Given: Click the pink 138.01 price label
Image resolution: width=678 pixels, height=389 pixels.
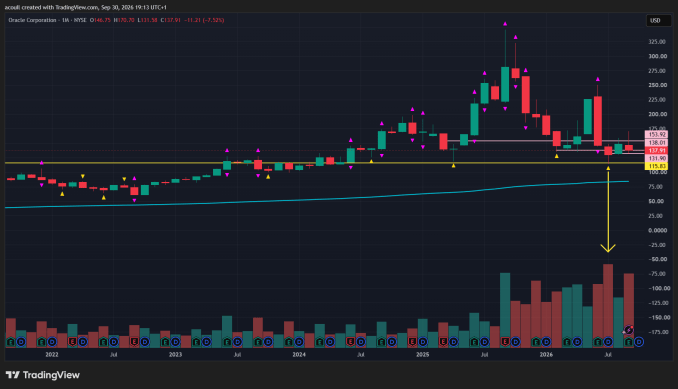Looking at the screenshot, I should (656, 143).
